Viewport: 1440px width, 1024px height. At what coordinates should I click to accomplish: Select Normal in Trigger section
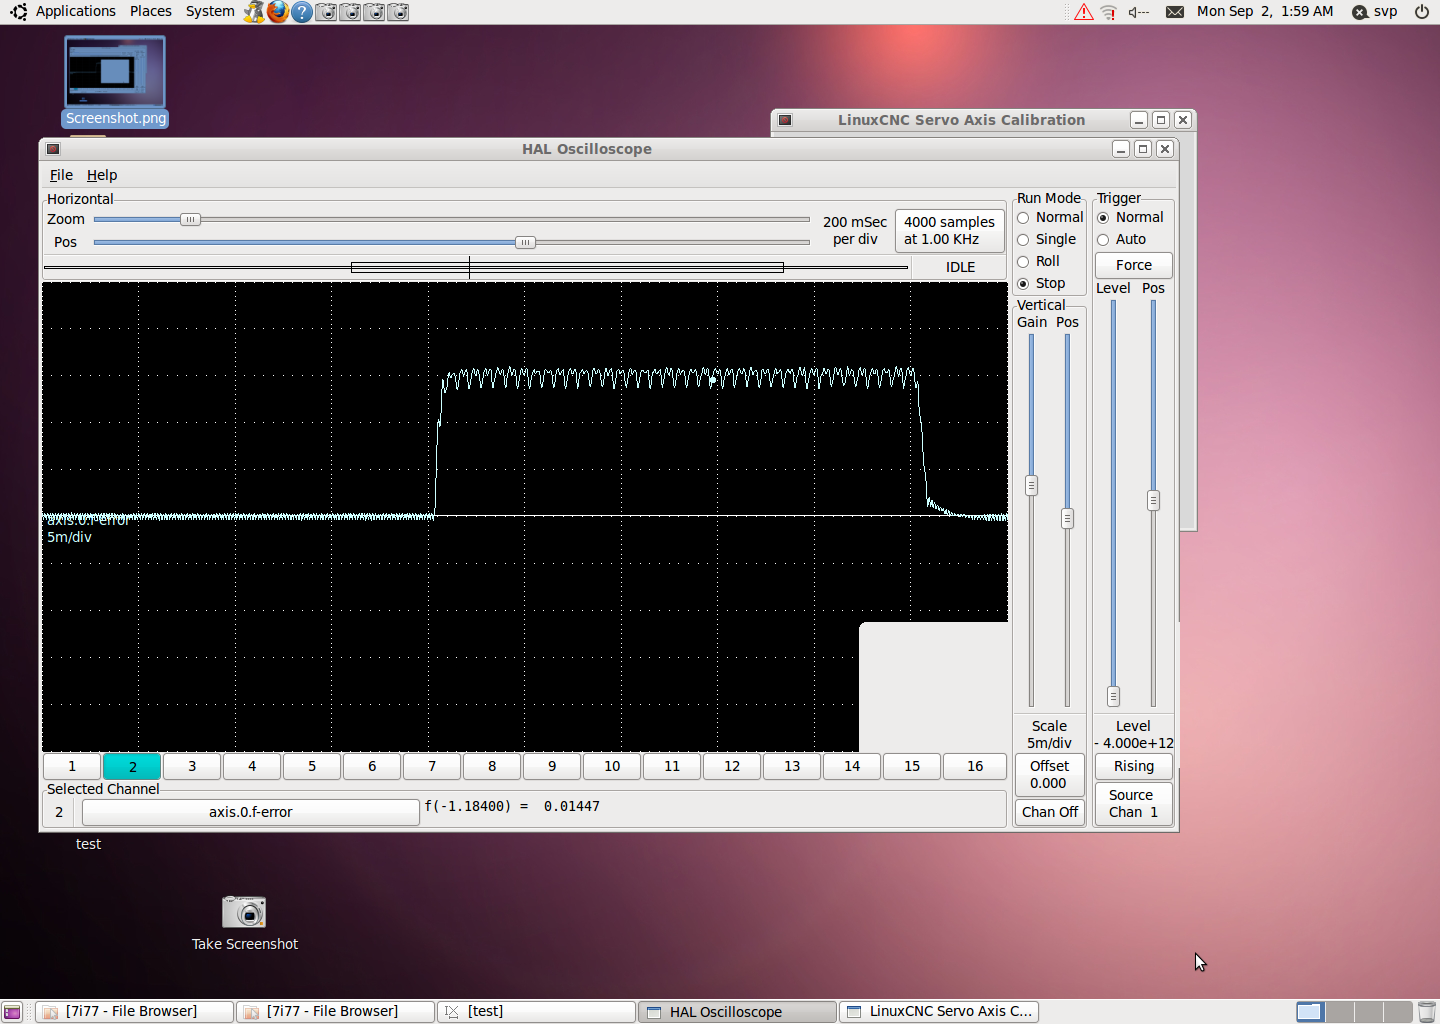(x=1103, y=218)
